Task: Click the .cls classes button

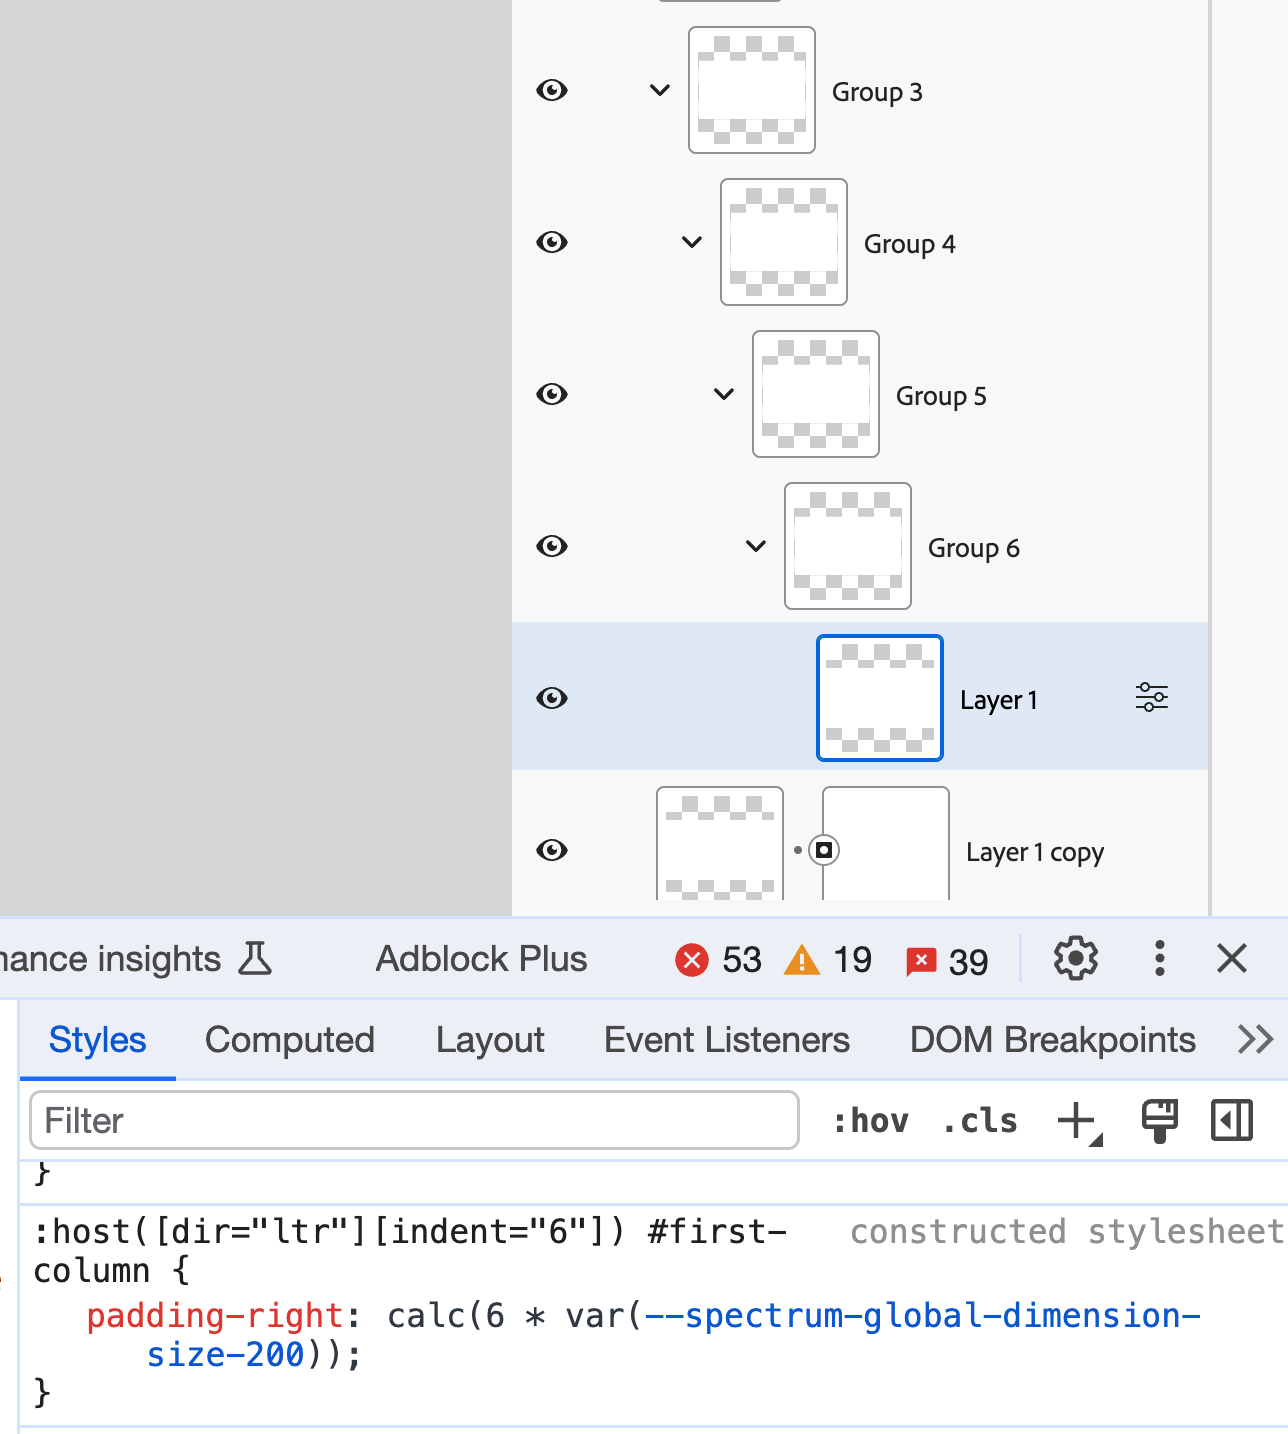Action: (x=979, y=1121)
